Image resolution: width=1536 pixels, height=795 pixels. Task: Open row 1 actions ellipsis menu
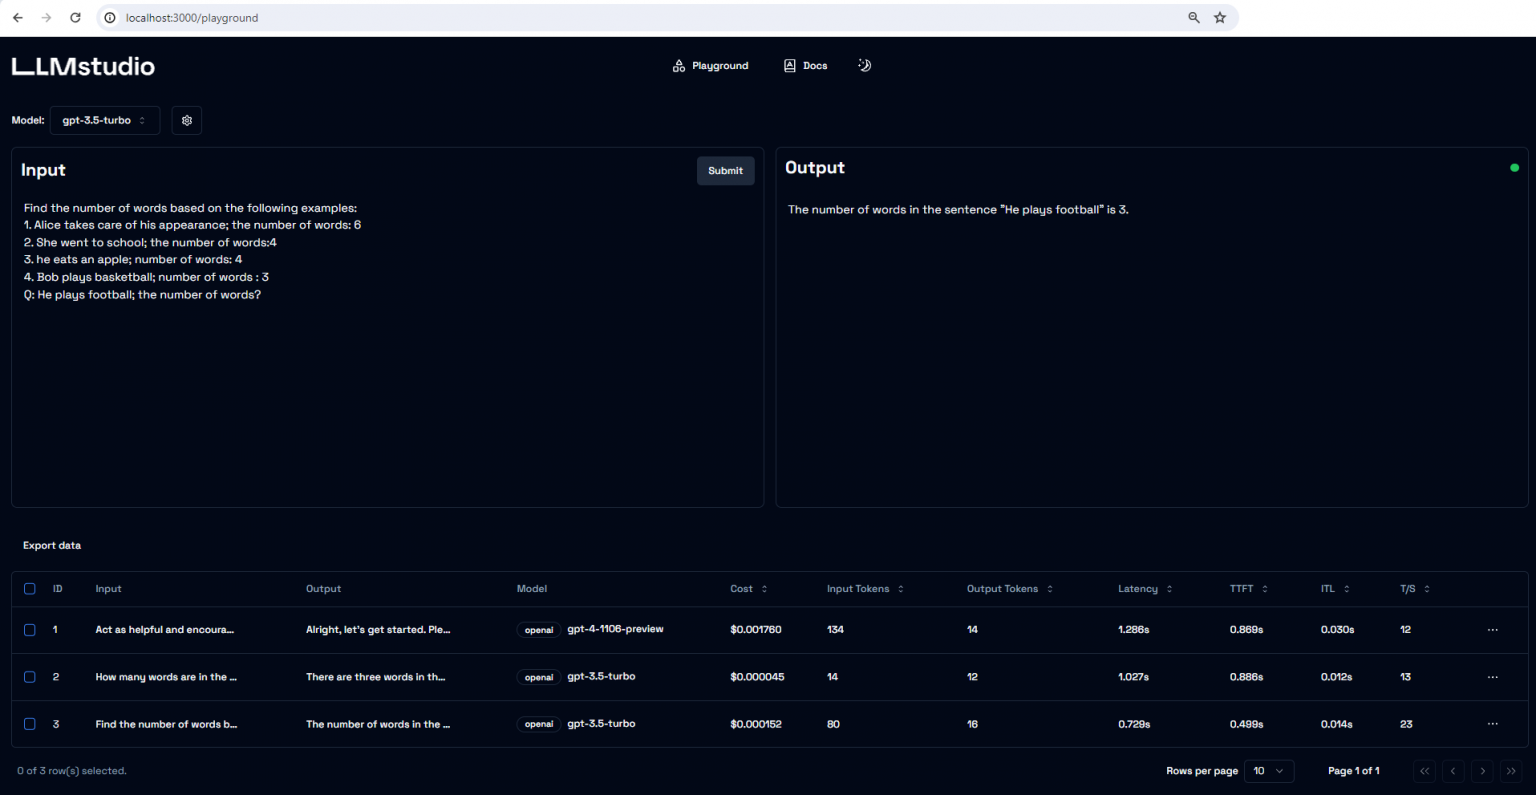coord(1492,630)
